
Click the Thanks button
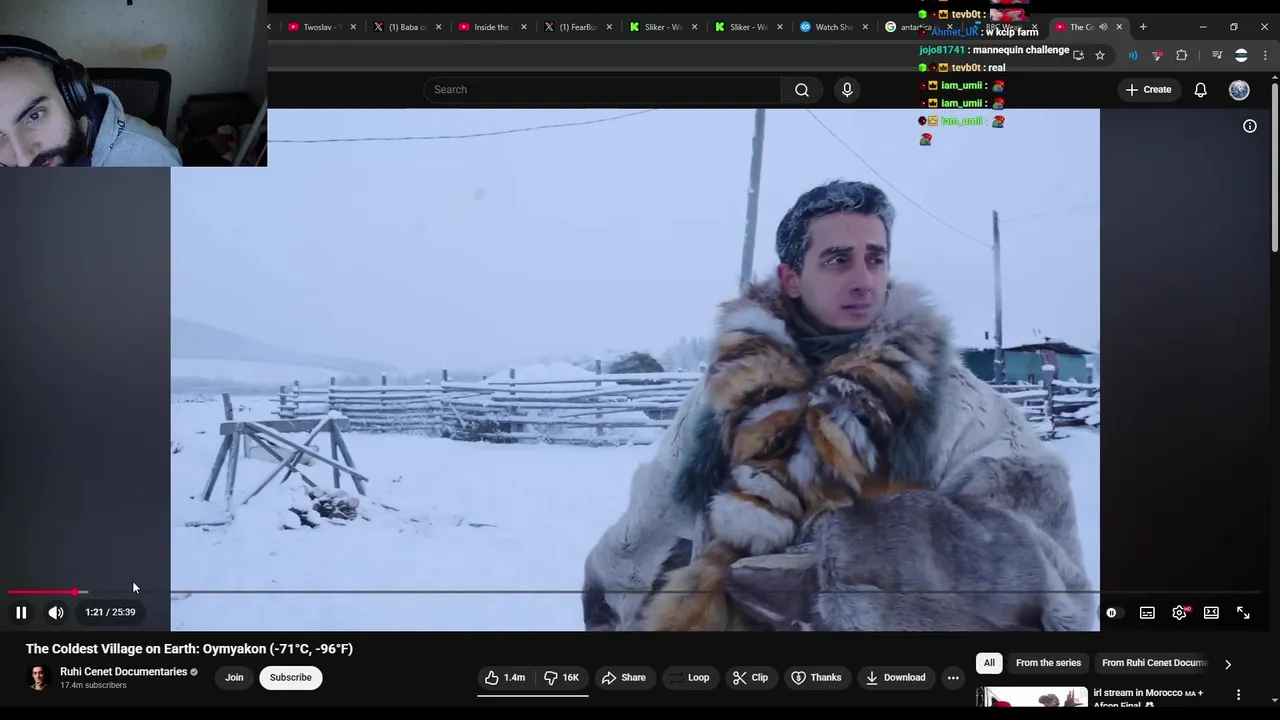tap(816, 678)
